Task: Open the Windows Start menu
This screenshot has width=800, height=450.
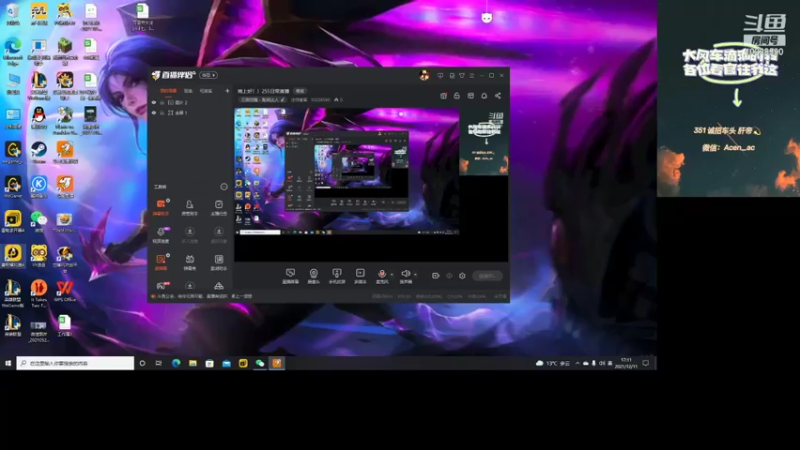Action: 8,363
